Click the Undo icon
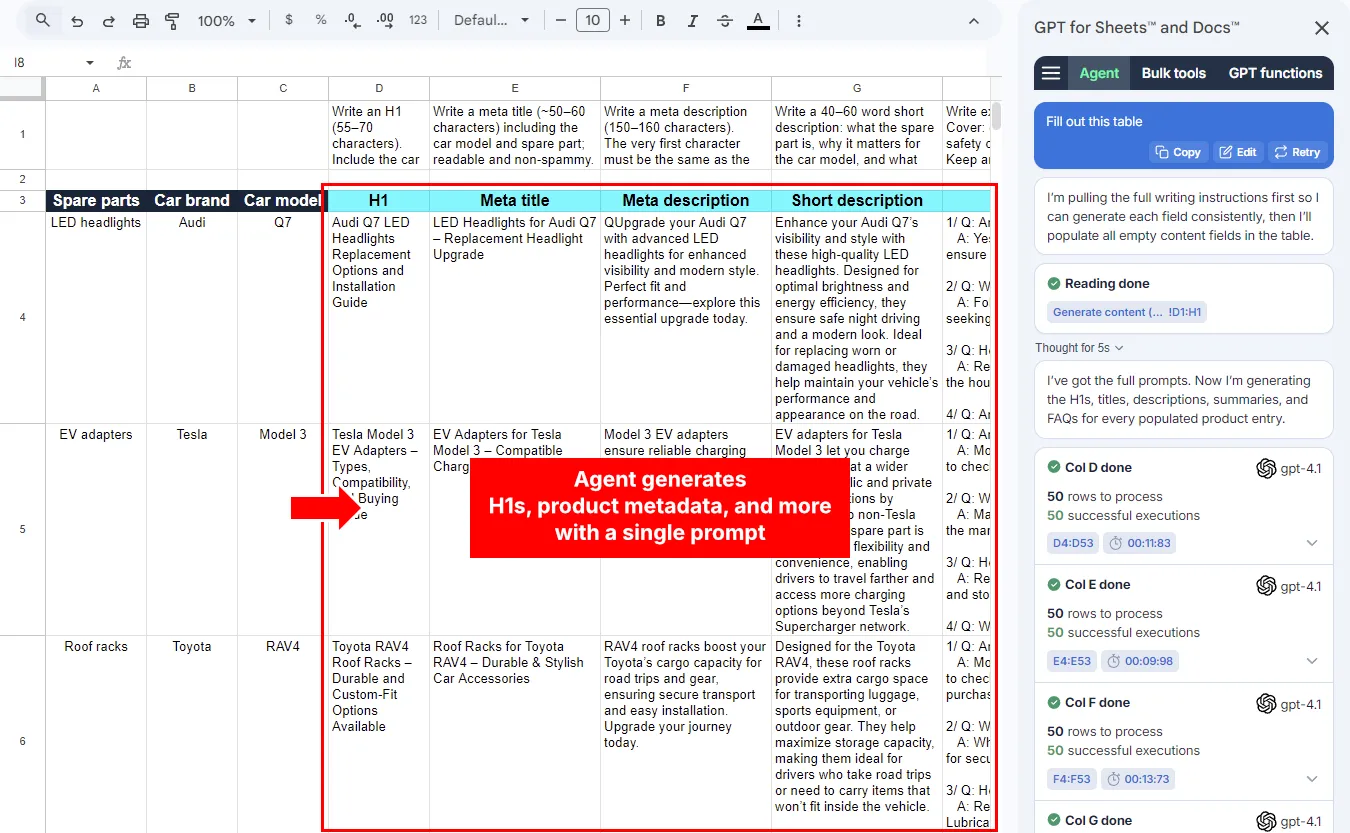The width and height of the screenshot is (1350, 833). point(77,19)
